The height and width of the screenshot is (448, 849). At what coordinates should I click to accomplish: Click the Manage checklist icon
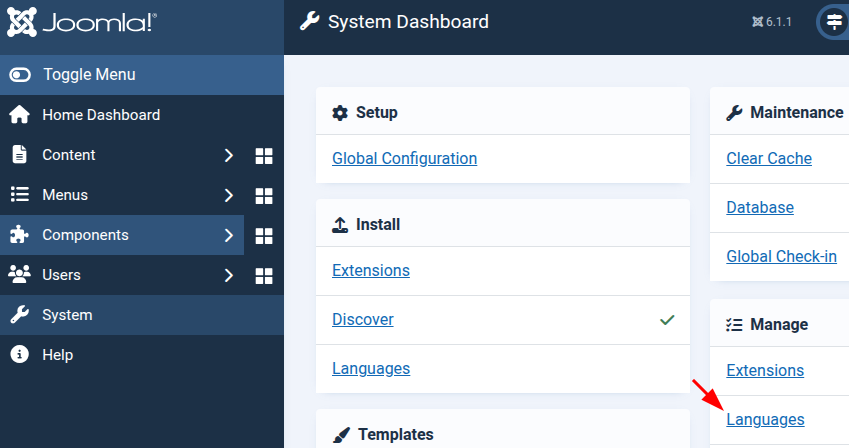click(x=734, y=325)
